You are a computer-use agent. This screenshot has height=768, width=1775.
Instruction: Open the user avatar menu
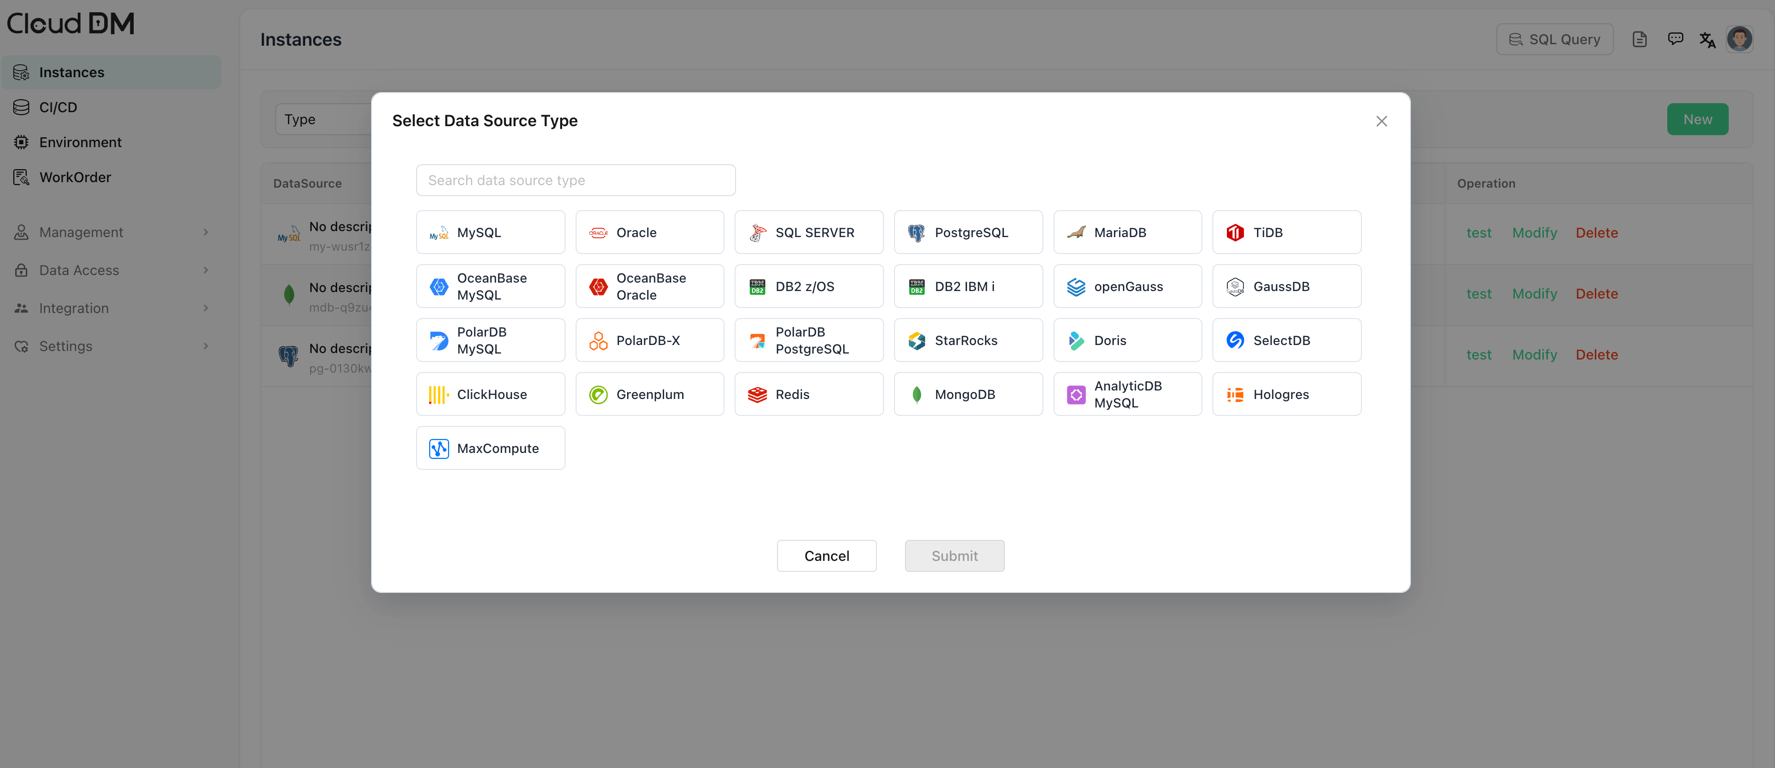1740,38
